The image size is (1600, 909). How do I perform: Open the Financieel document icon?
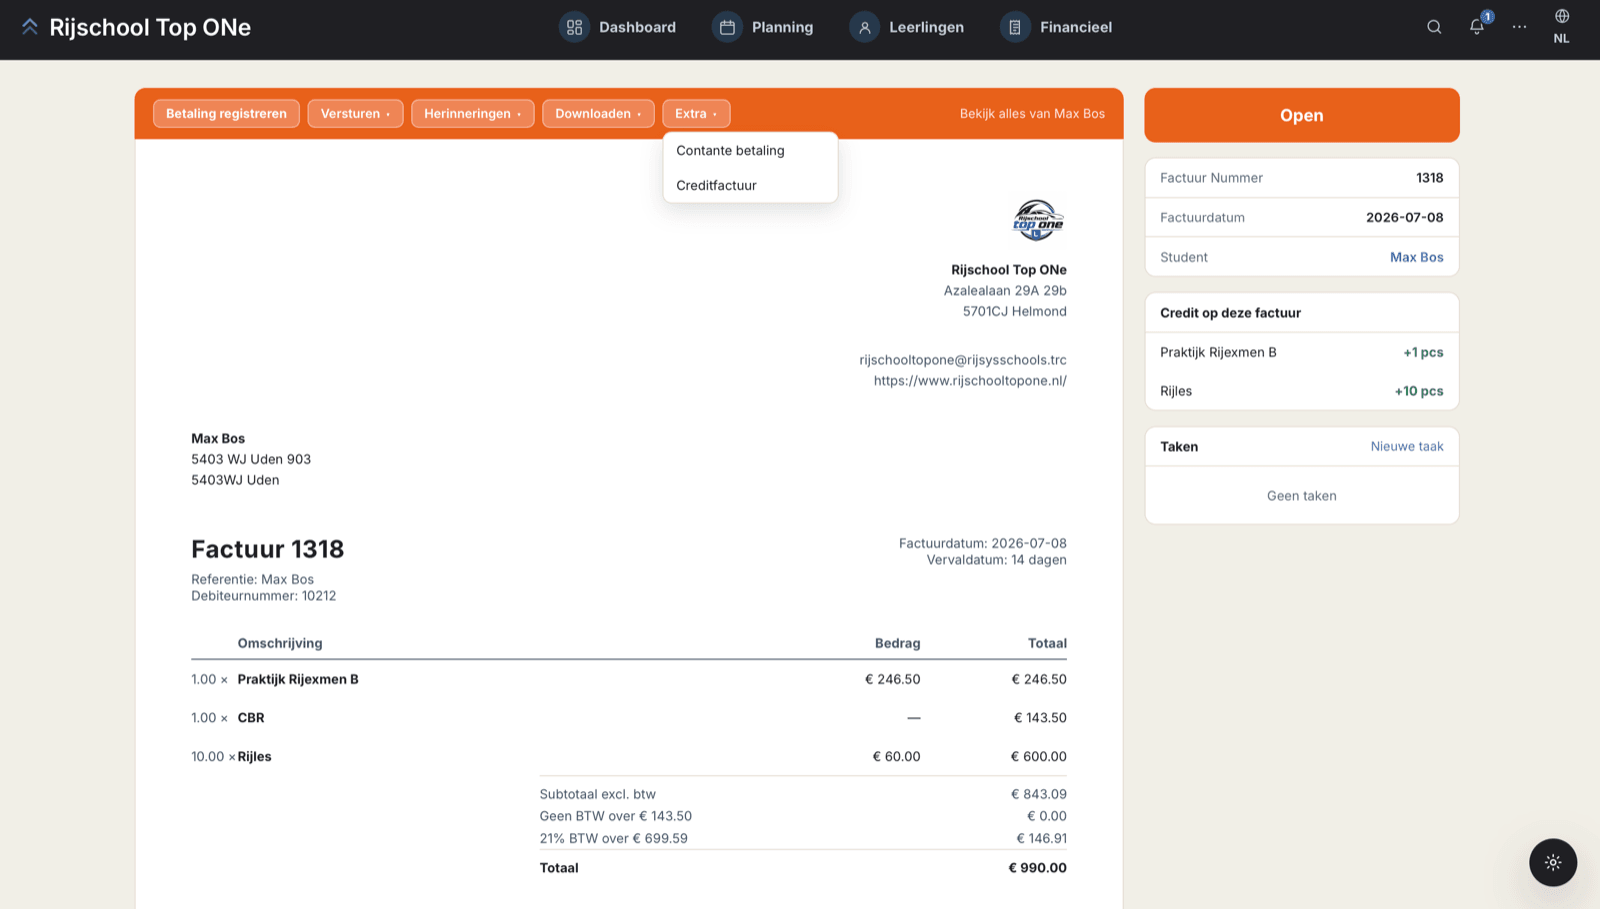(x=1015, y=27)
